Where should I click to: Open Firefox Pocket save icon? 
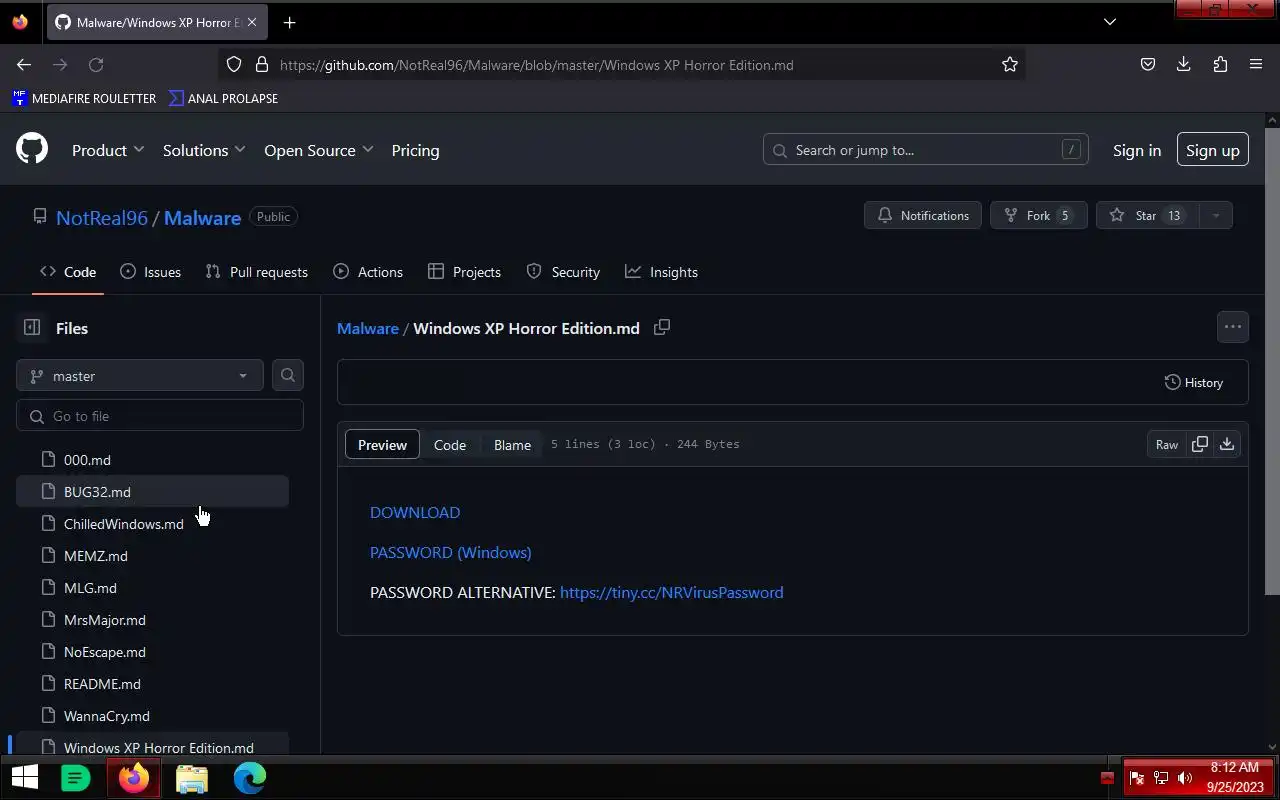pos(1148,64)
